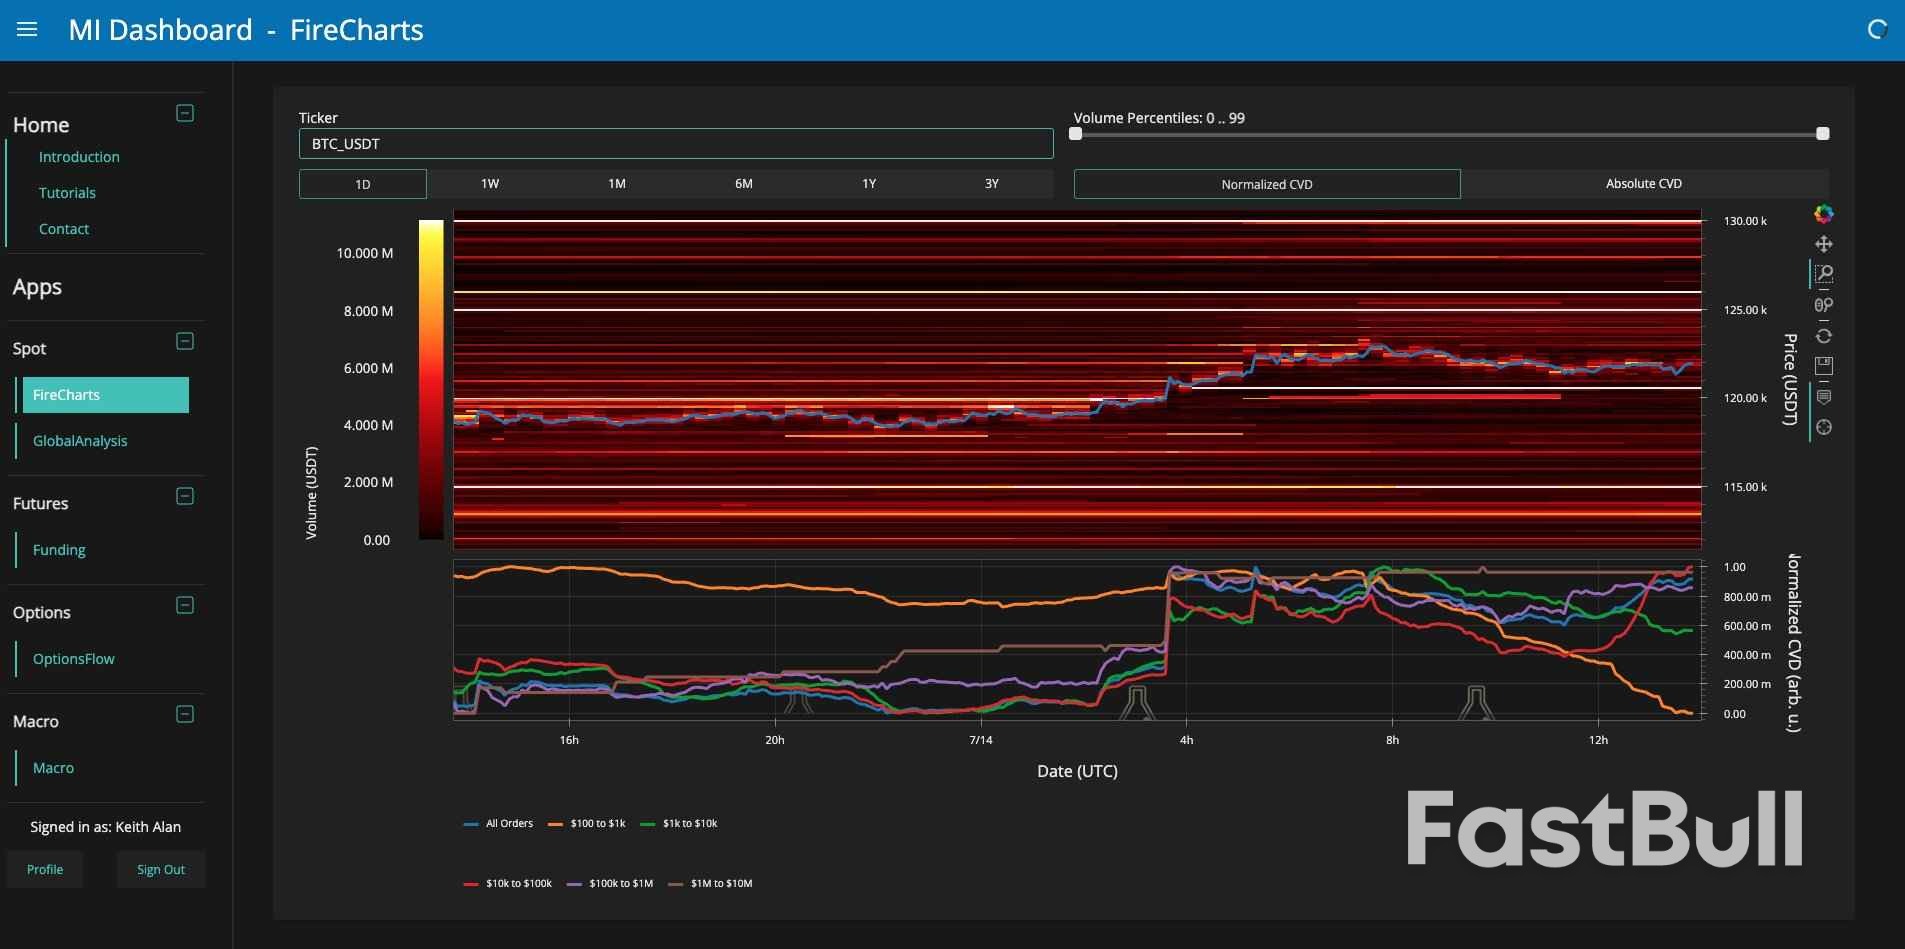Viewport: 1905px width, 949px height.
Task: Toggle the Crosshair tool
Action: [1823, 427]
